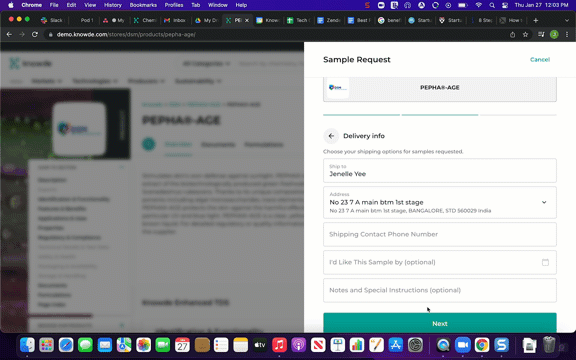
Task: Open Trash from the dock
Action: tap(549, 345)
